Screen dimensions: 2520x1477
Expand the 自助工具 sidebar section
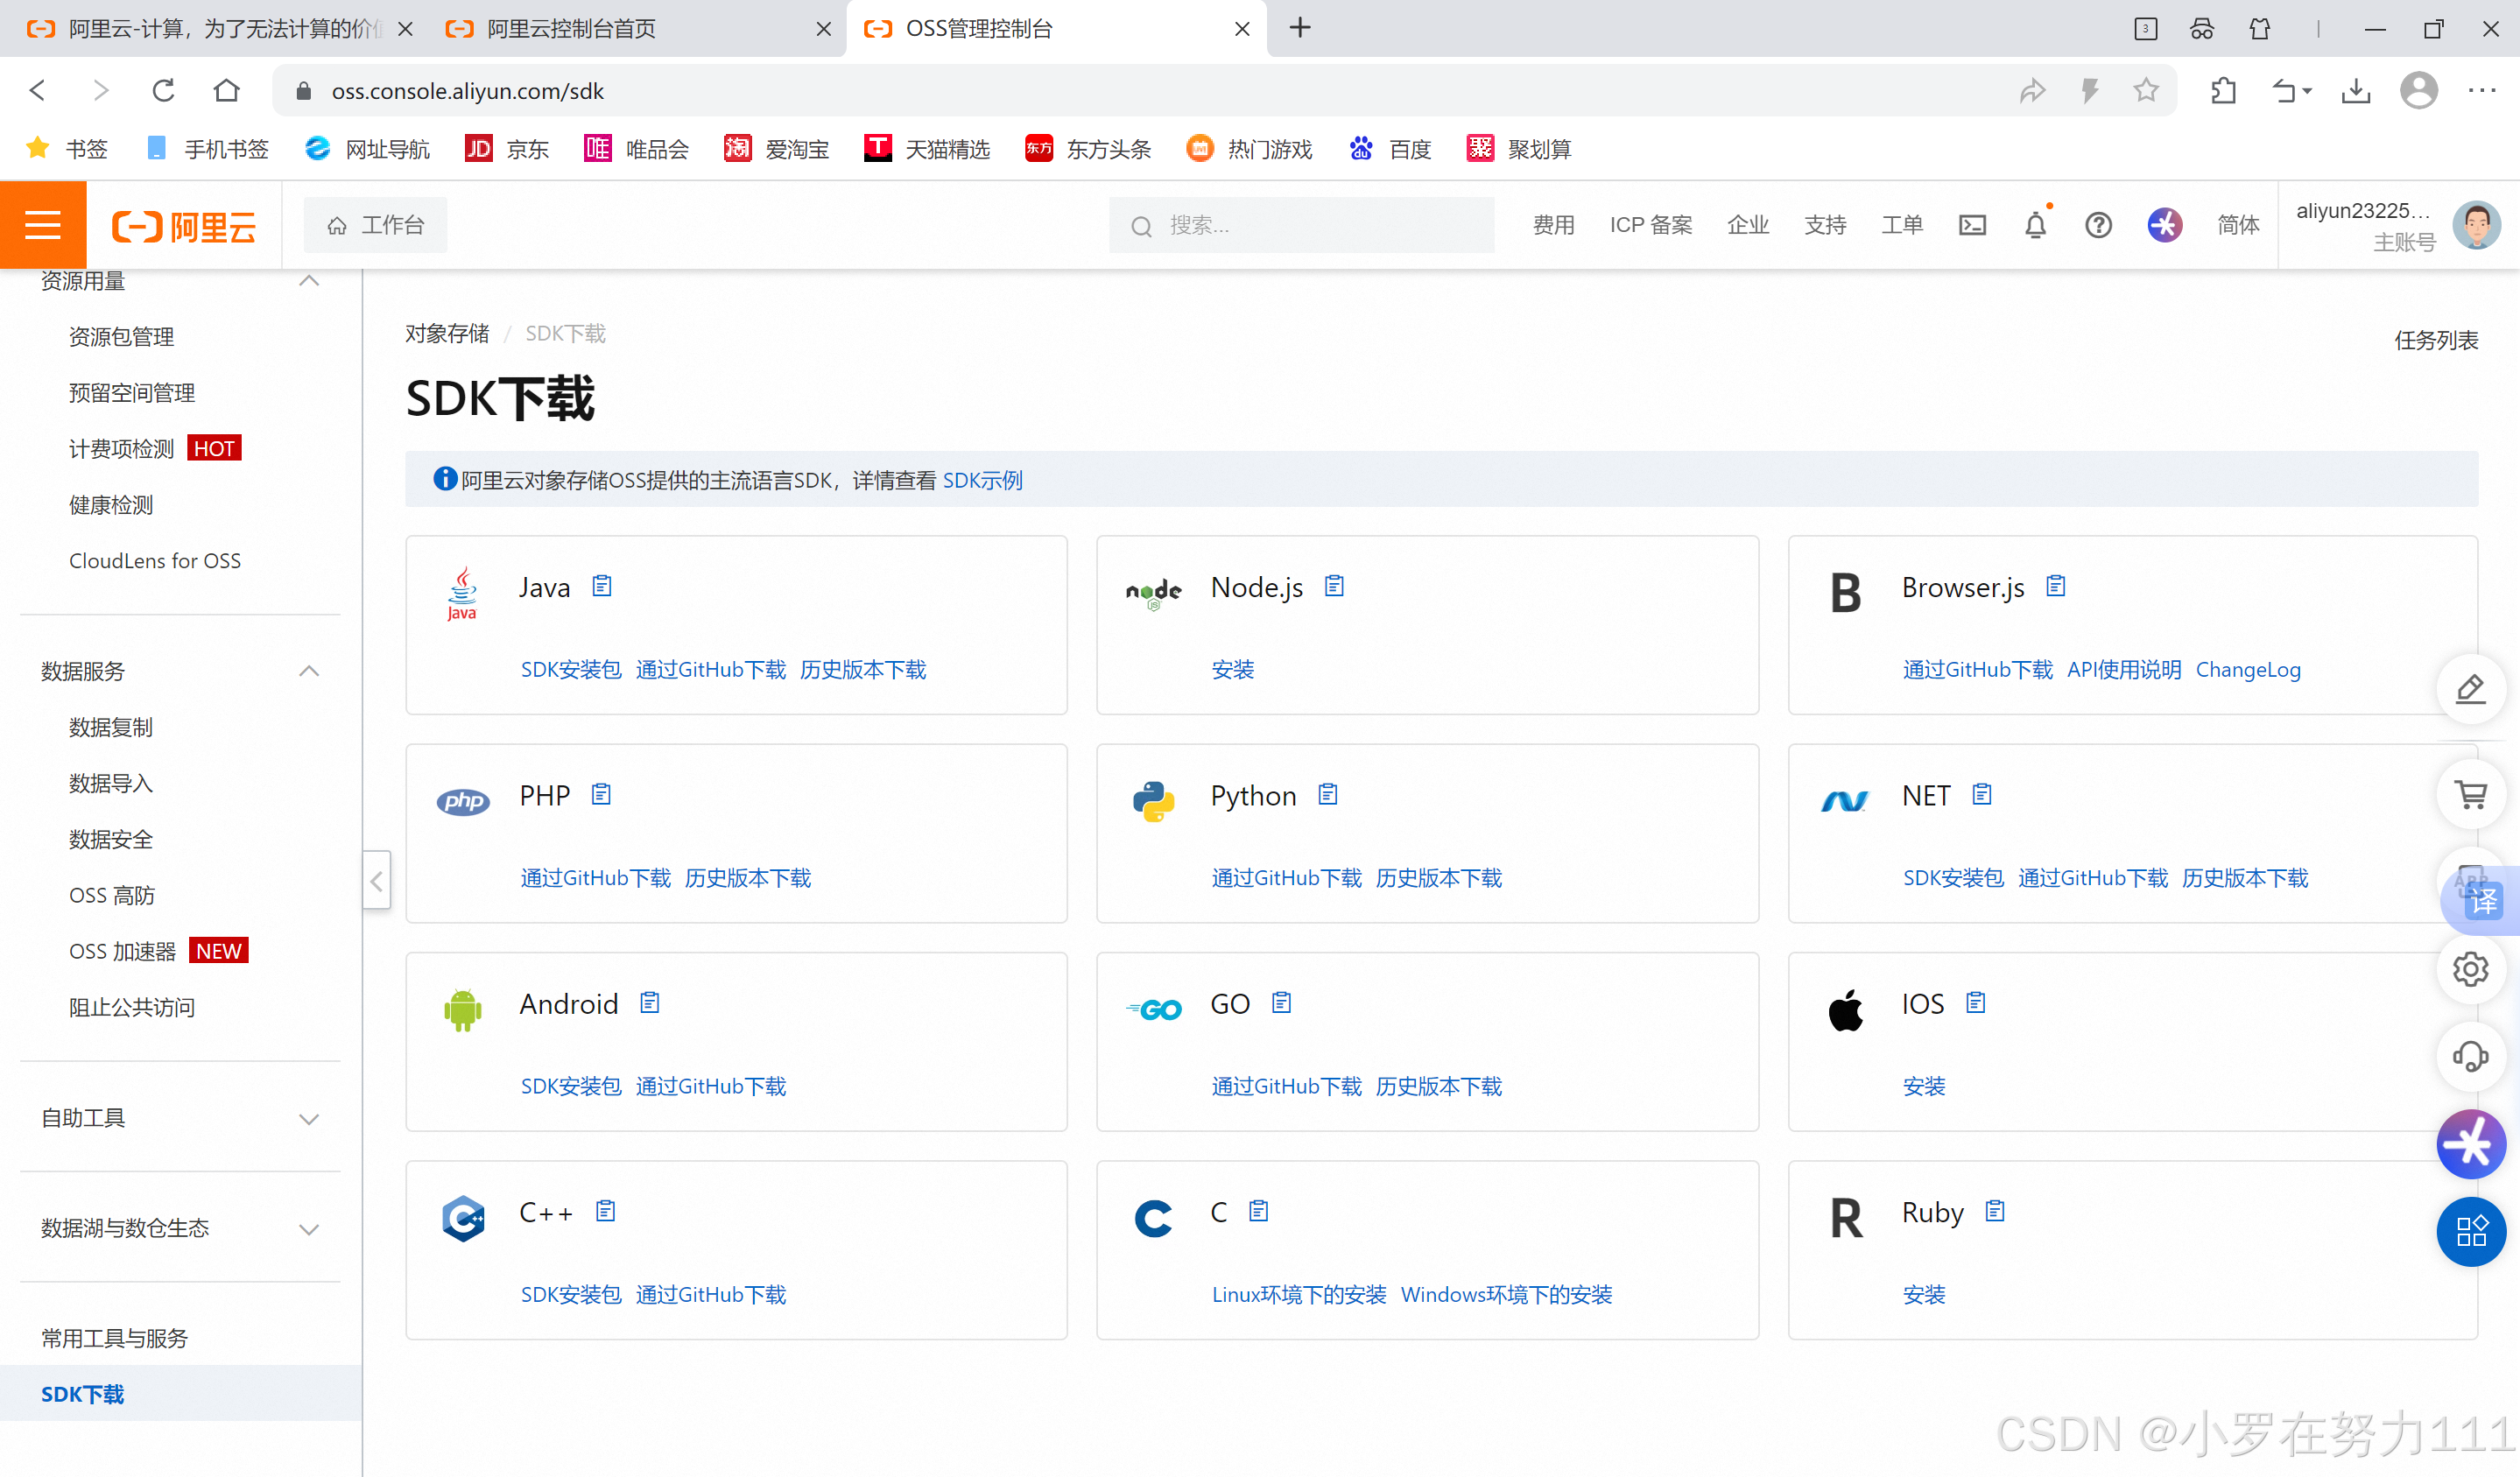(x=309, y=1119)
